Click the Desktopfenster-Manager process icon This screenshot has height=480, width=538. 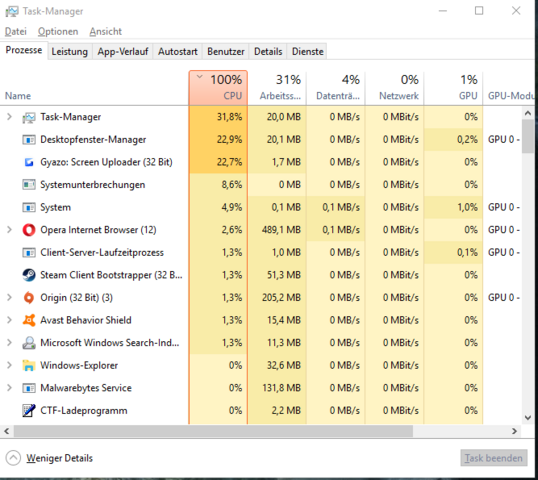(x=29, y=140)
